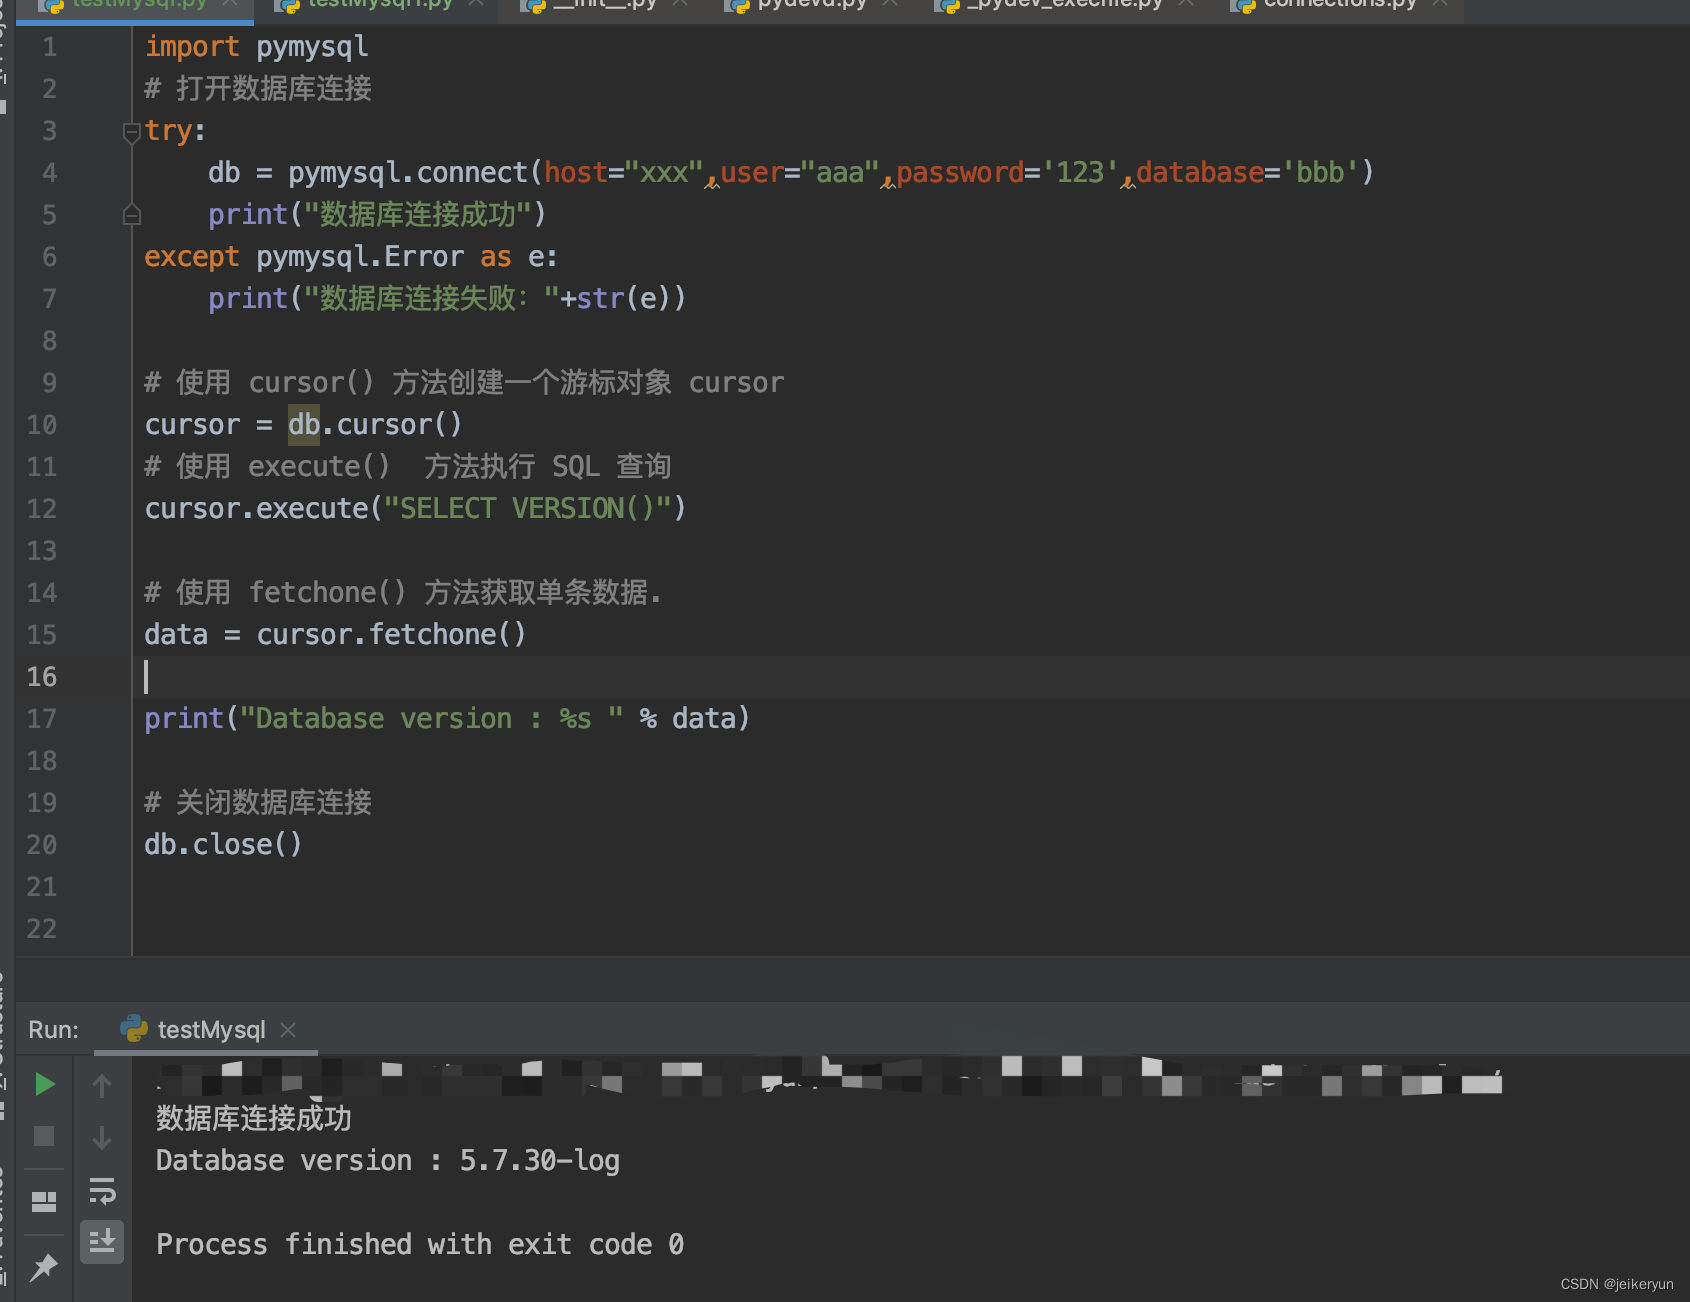The height and width of the screenshot is (1302, 1690).
Task: Place caret on empty line 16
Action: [x=910, y=677]
